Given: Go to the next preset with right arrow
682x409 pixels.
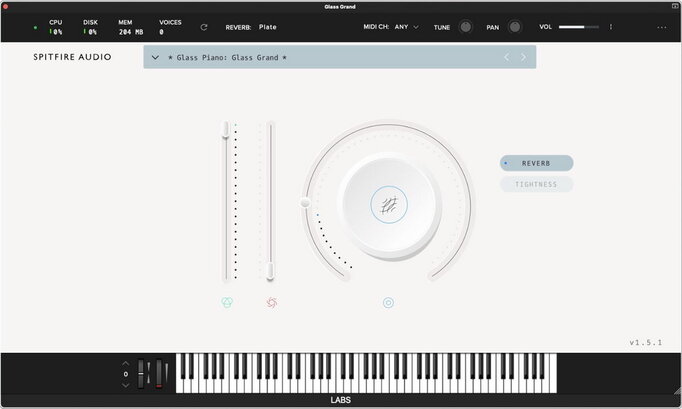Looking at the screenshot, I should tap(523, 57).
